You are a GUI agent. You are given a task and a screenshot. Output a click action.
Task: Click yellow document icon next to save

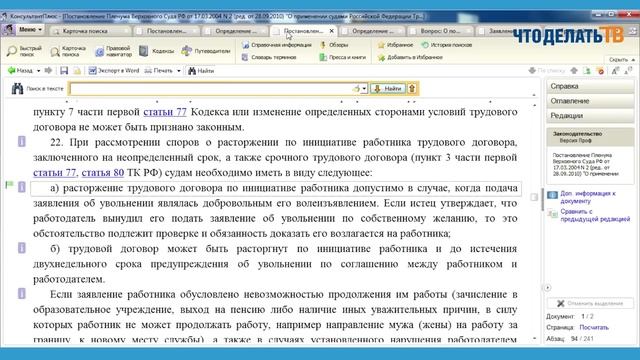(77, 71)
